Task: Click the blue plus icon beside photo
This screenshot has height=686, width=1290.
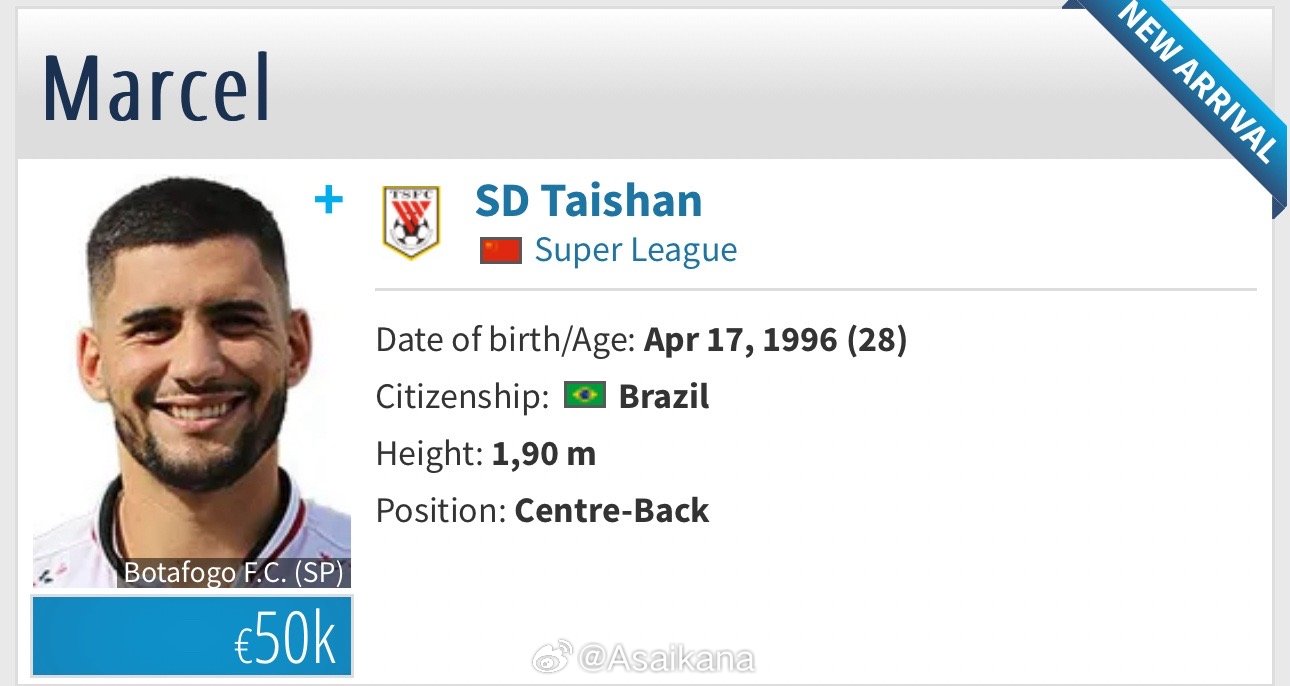Action: pyautogui.click(x=328, y=201)
